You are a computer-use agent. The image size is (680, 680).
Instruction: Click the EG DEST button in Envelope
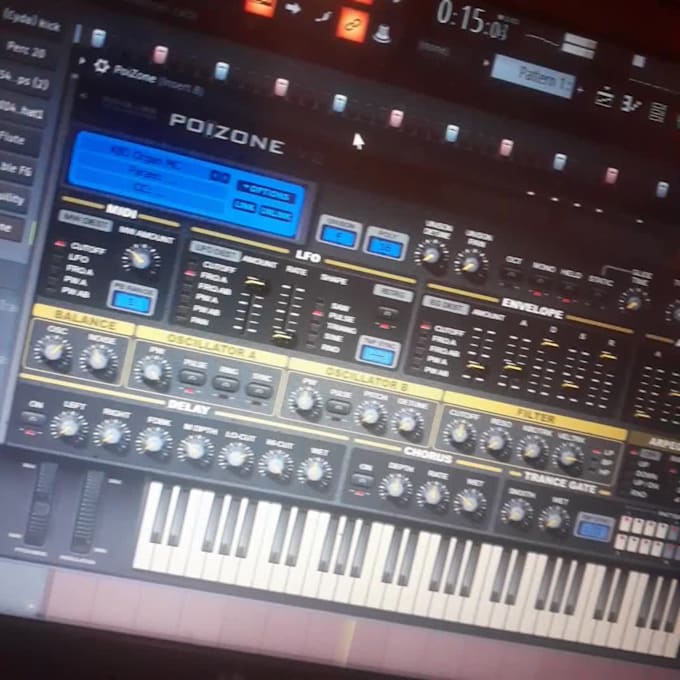[445, 305]
